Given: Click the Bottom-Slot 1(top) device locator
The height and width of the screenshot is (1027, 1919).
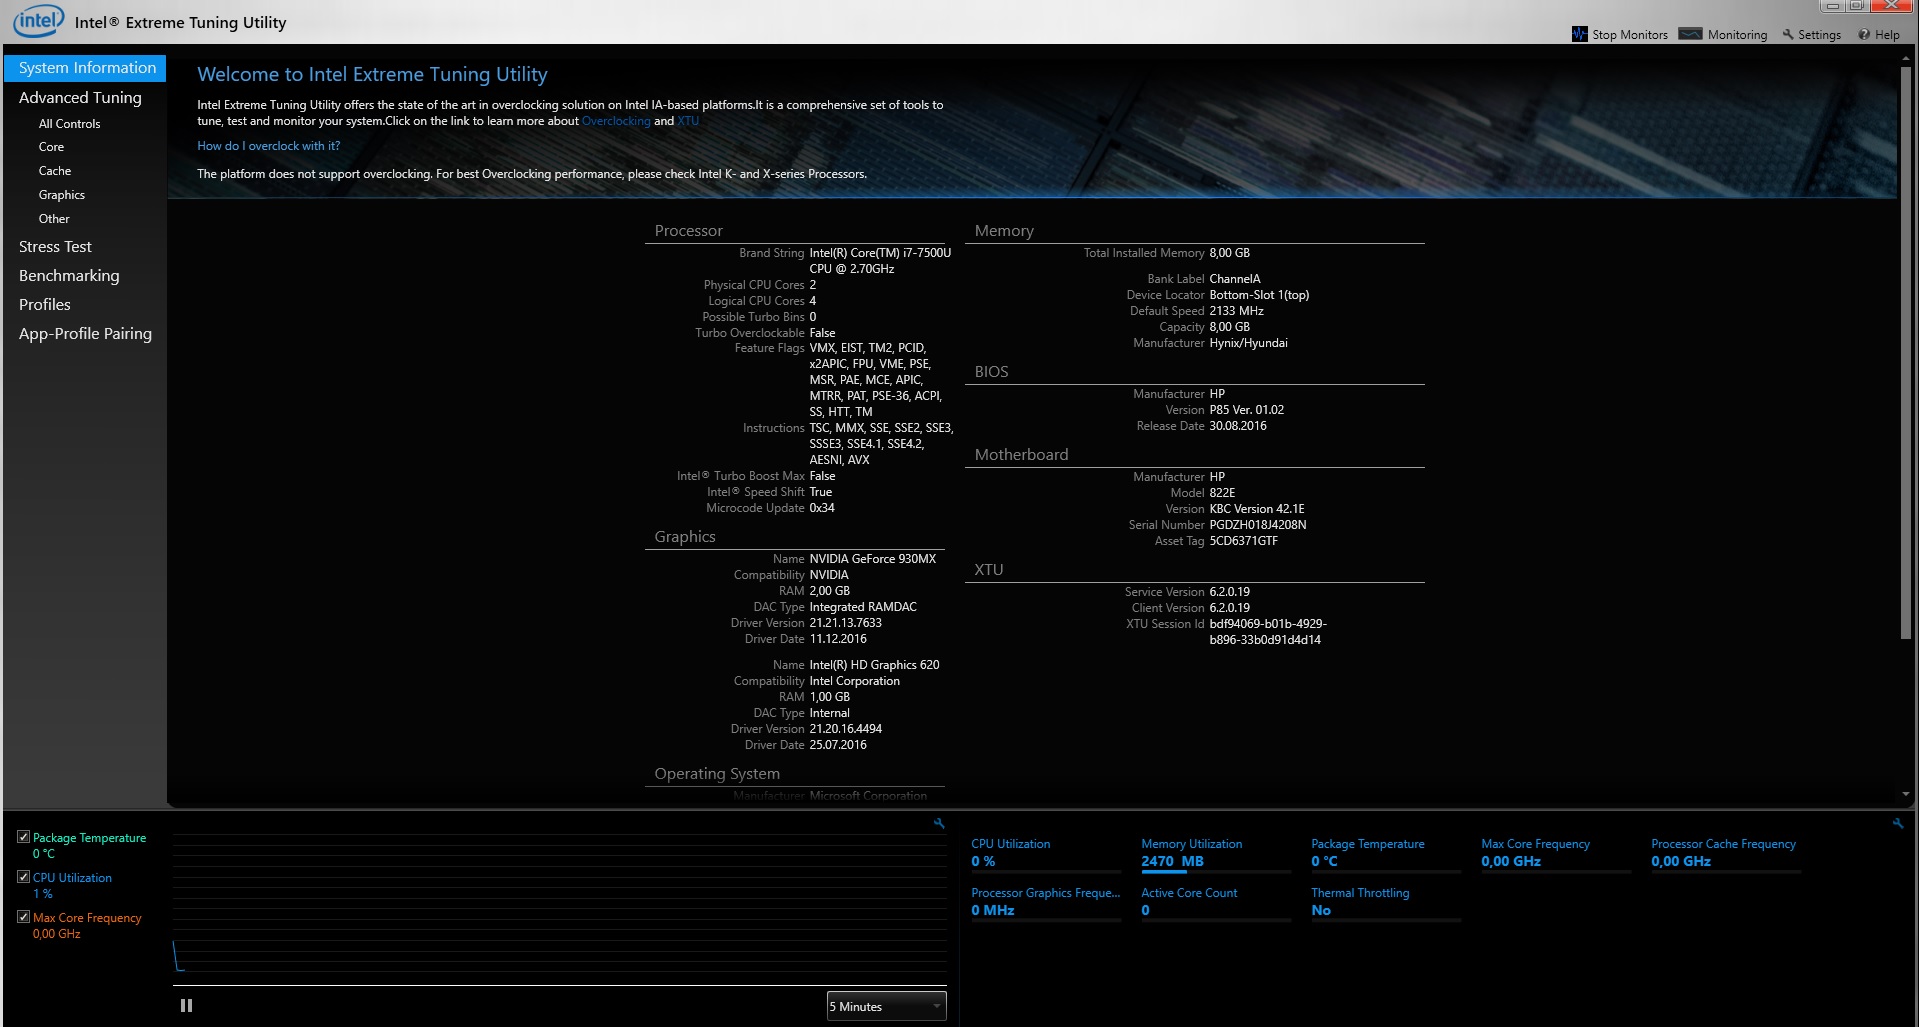Looking at the screenshot, I should tap(1259, 295).
